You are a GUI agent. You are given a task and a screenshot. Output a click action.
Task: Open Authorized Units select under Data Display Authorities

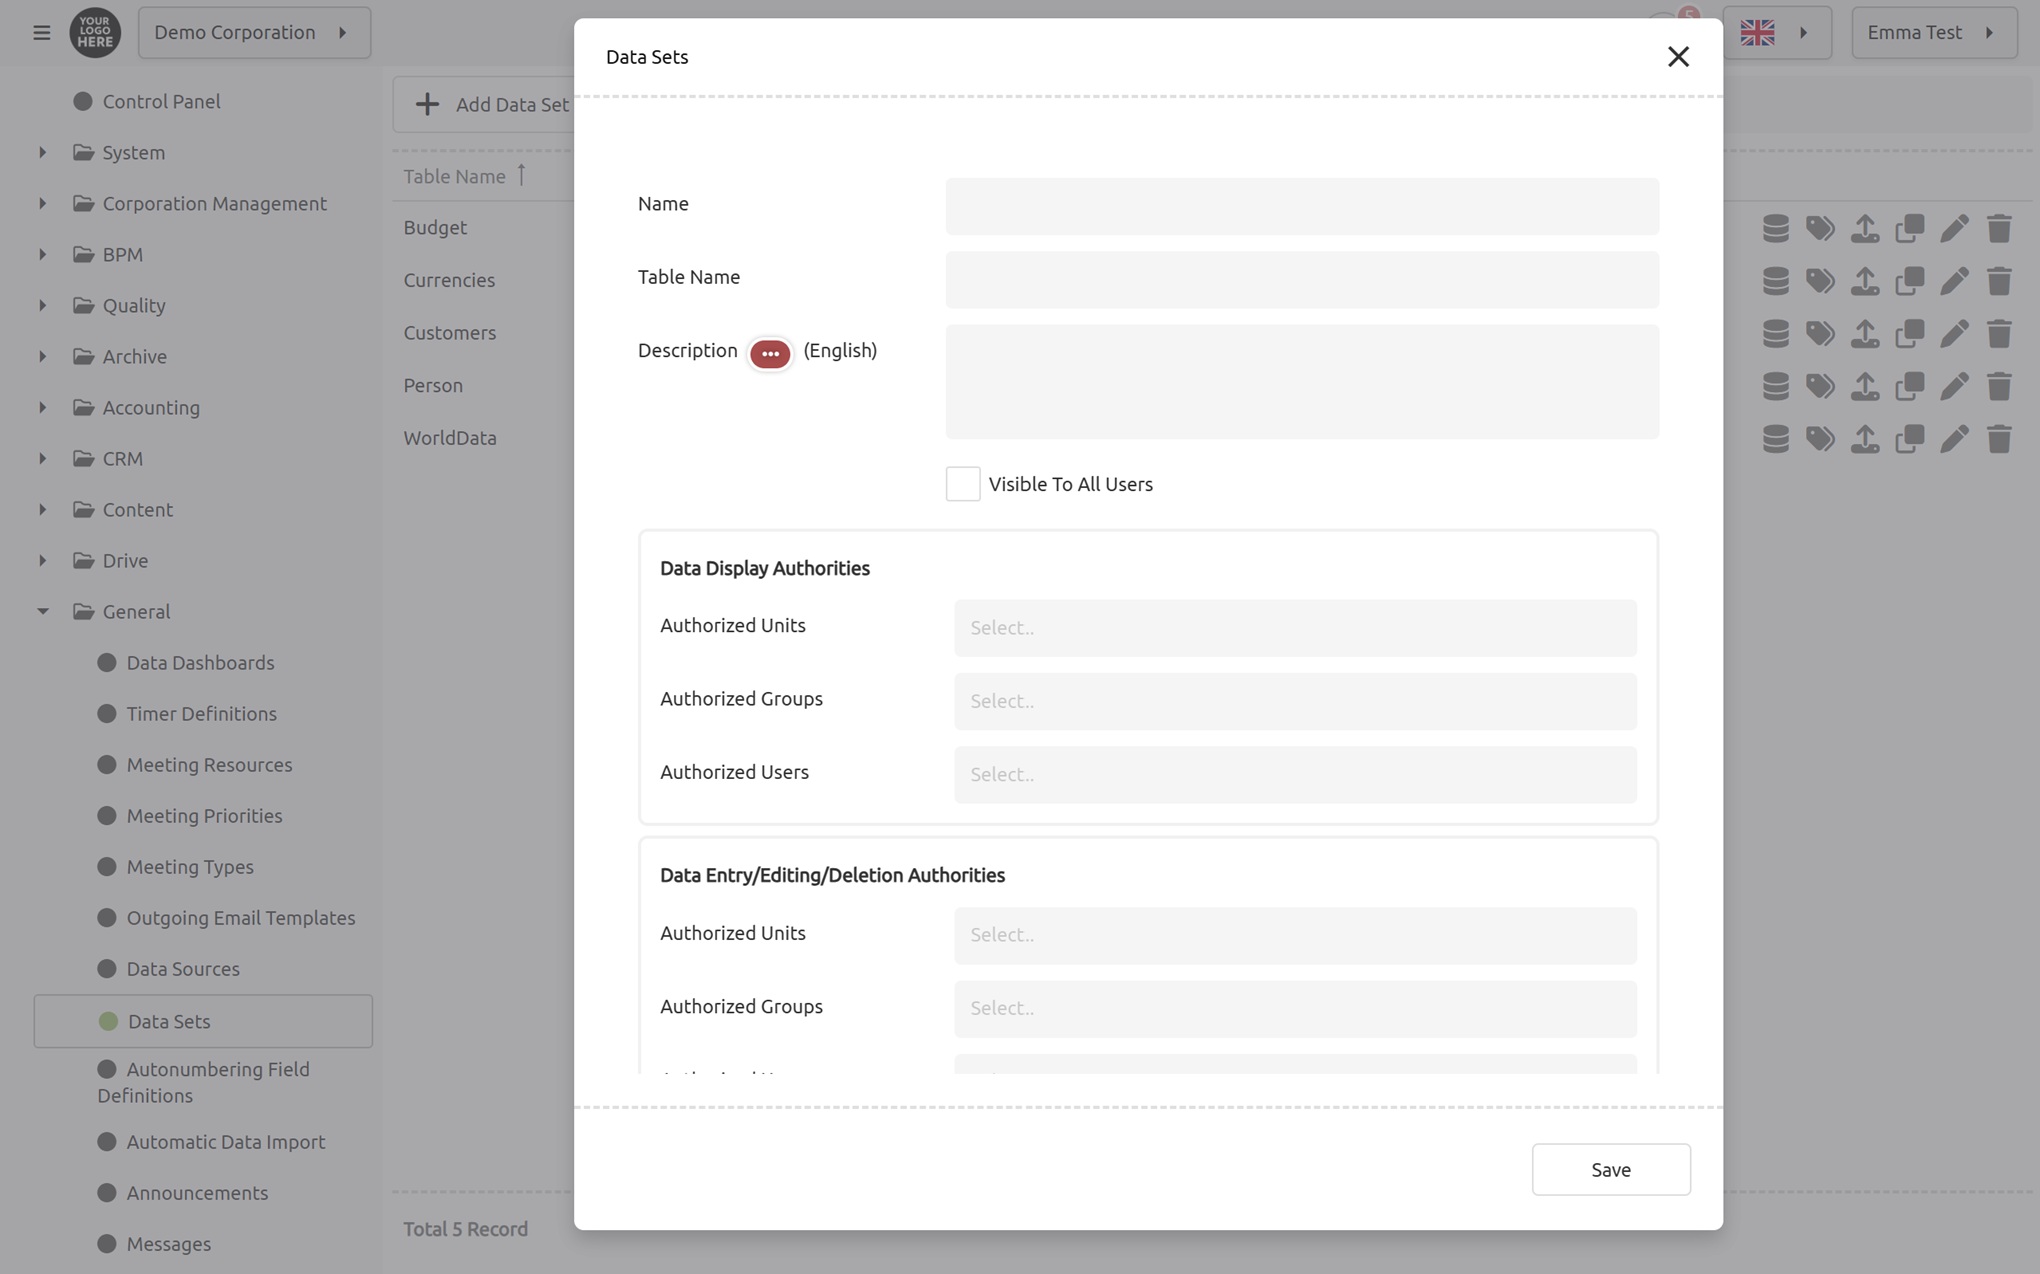pos(1295,628)
